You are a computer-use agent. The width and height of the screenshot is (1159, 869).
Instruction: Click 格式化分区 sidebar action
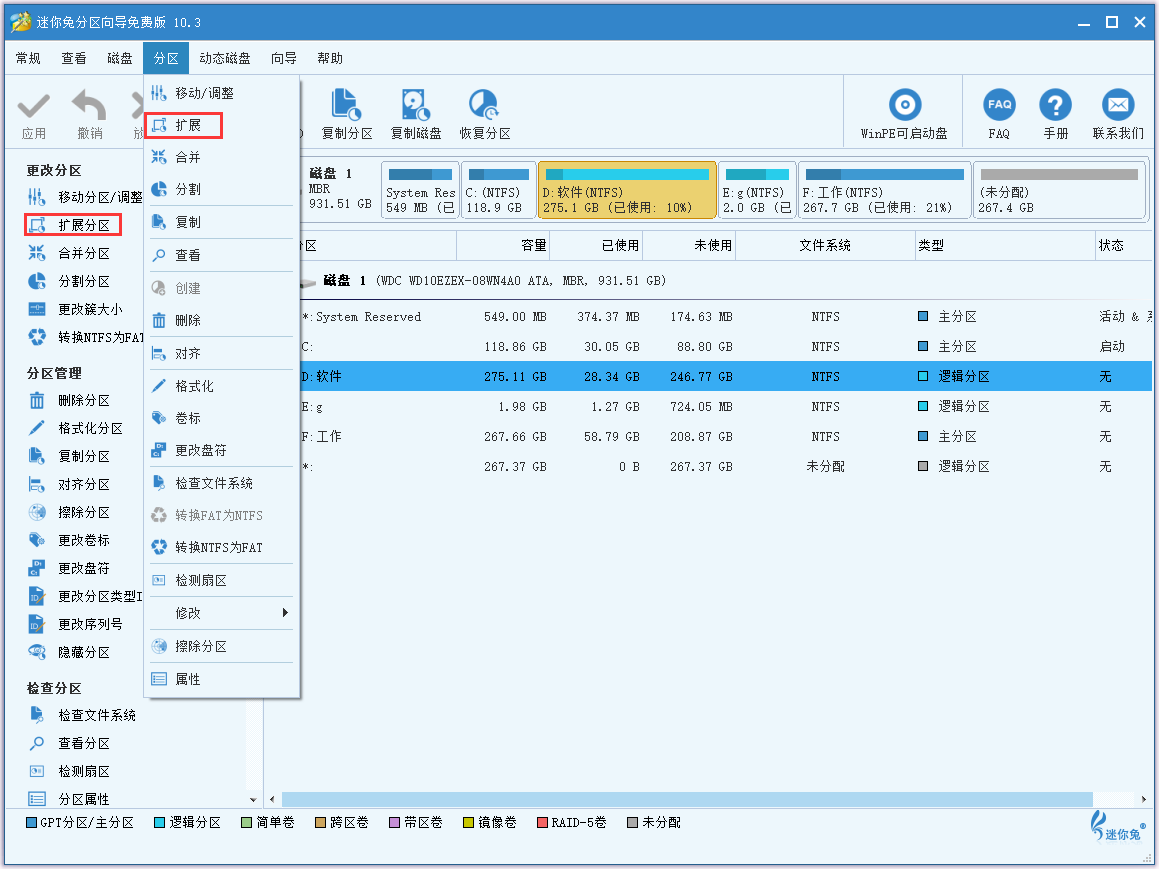pos(75,429)
